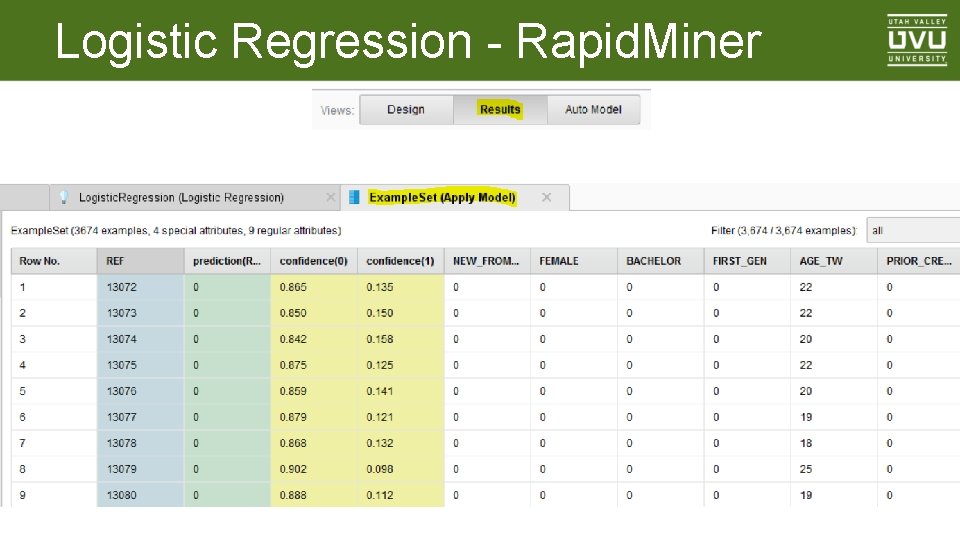
Task: Click confidence(1) value 0.135
Action: click(x=400, y=287)
